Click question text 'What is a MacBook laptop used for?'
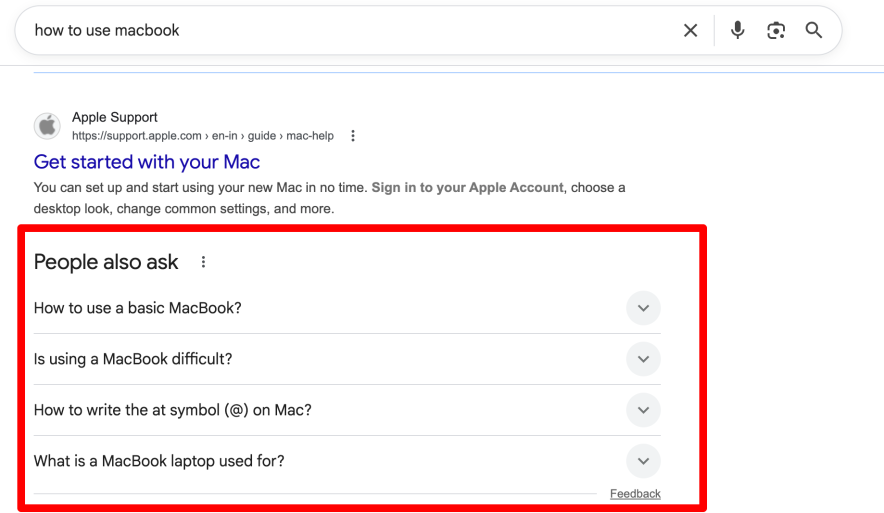 pyautogui.click(x=159, y=461)
